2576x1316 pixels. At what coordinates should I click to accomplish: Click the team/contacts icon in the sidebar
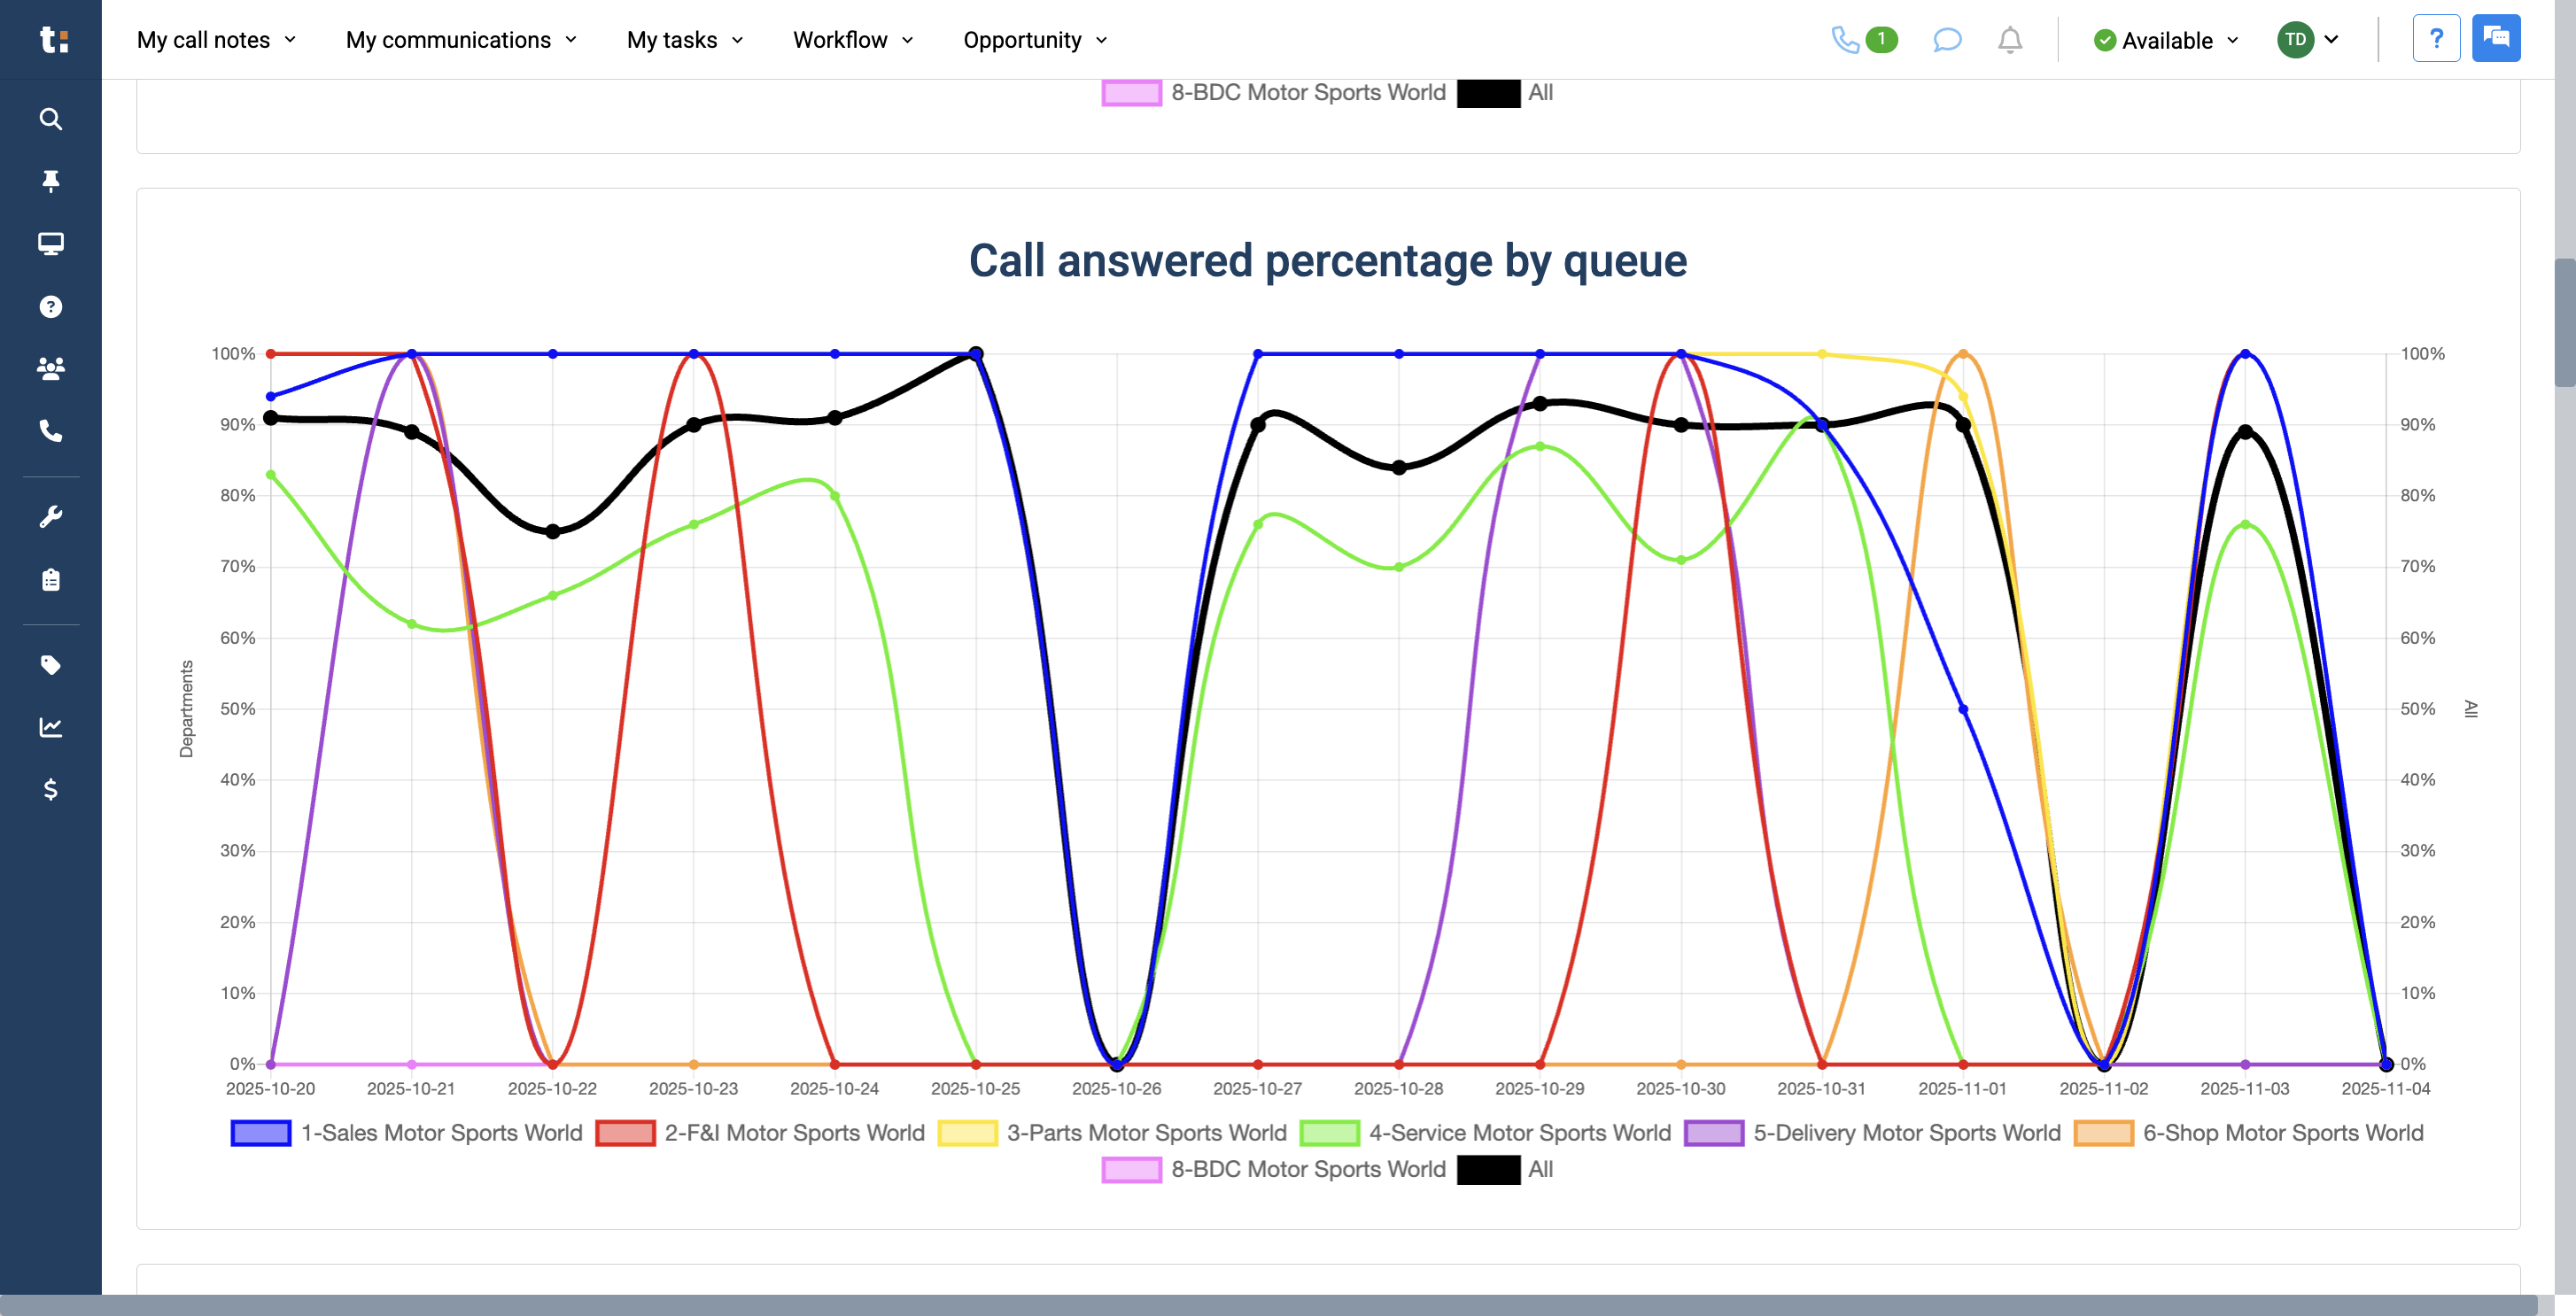pyautogui.click(x=50, y=368)
